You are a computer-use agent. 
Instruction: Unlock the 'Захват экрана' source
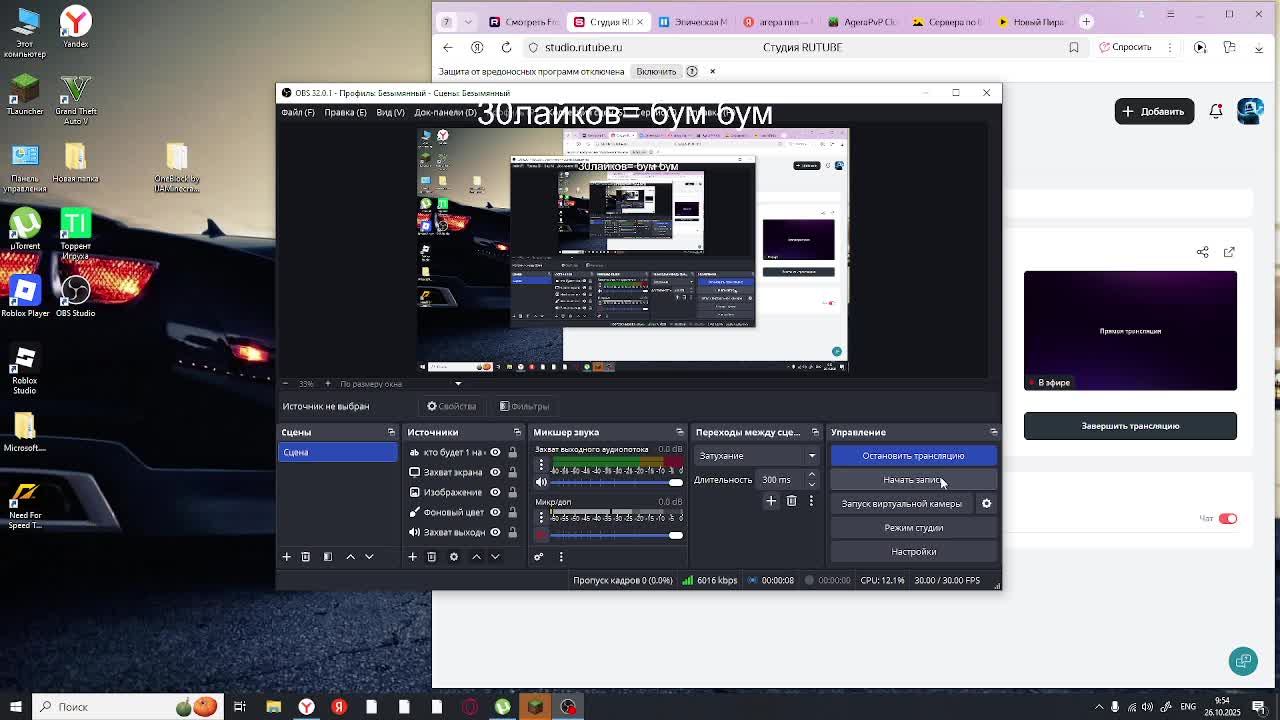click(512, 472)
